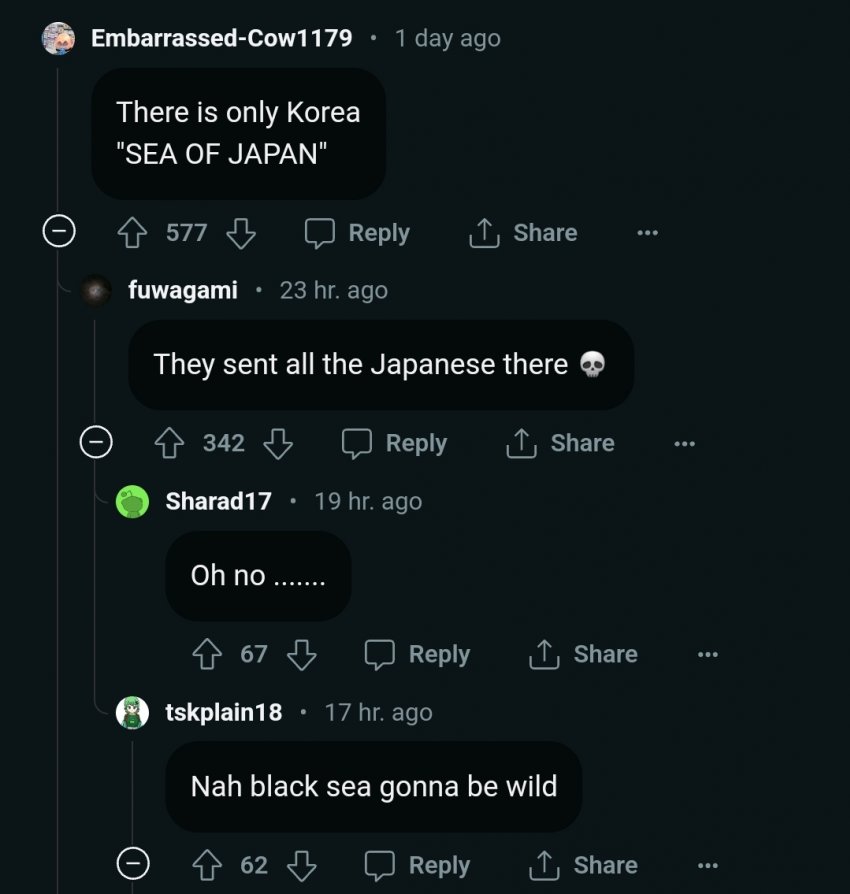Reply to the "SEA OF JAPAN" comment

point(357,233)
